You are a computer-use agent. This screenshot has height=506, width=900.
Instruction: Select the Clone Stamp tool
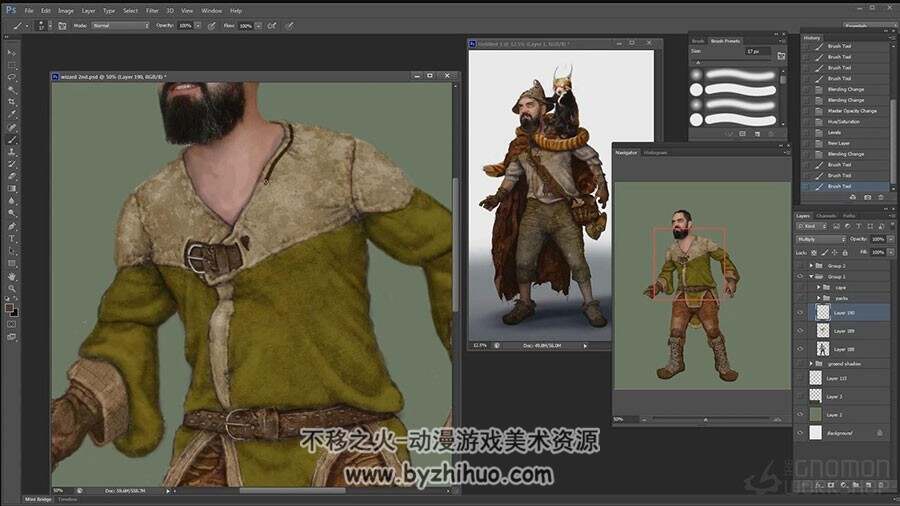11,152
